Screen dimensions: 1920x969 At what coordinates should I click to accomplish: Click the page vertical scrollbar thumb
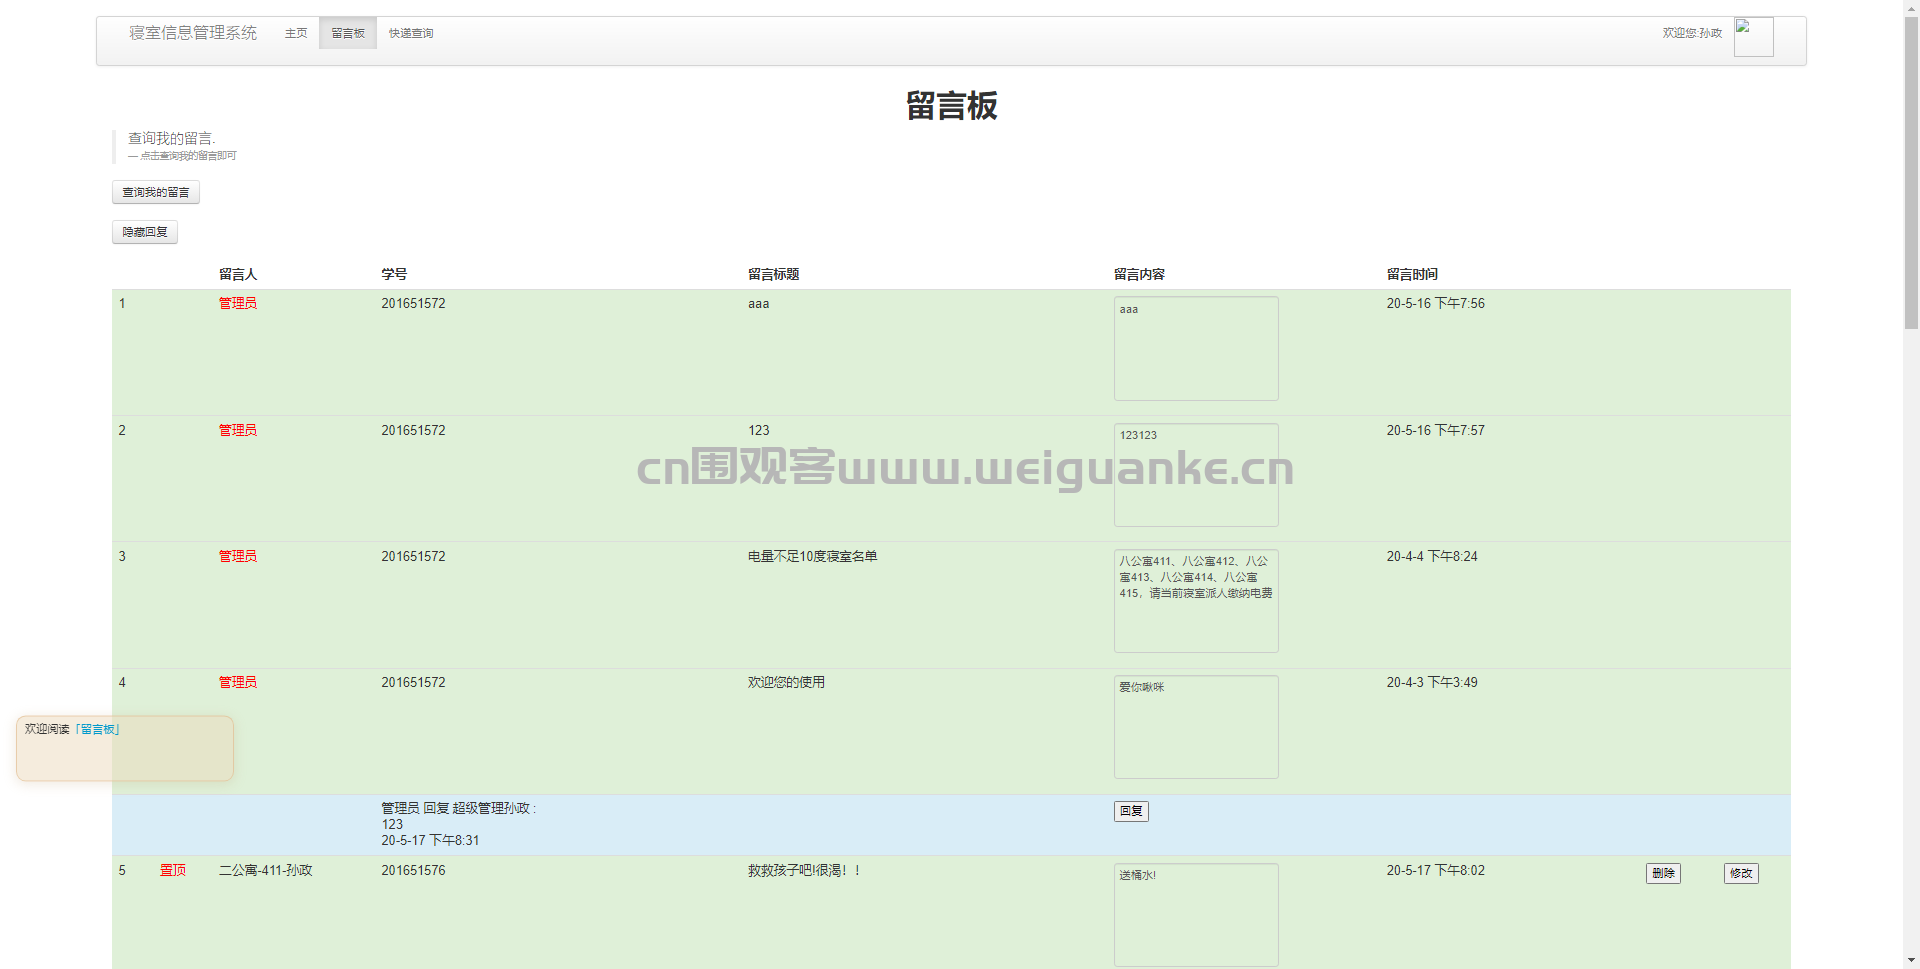[1911, 170]
